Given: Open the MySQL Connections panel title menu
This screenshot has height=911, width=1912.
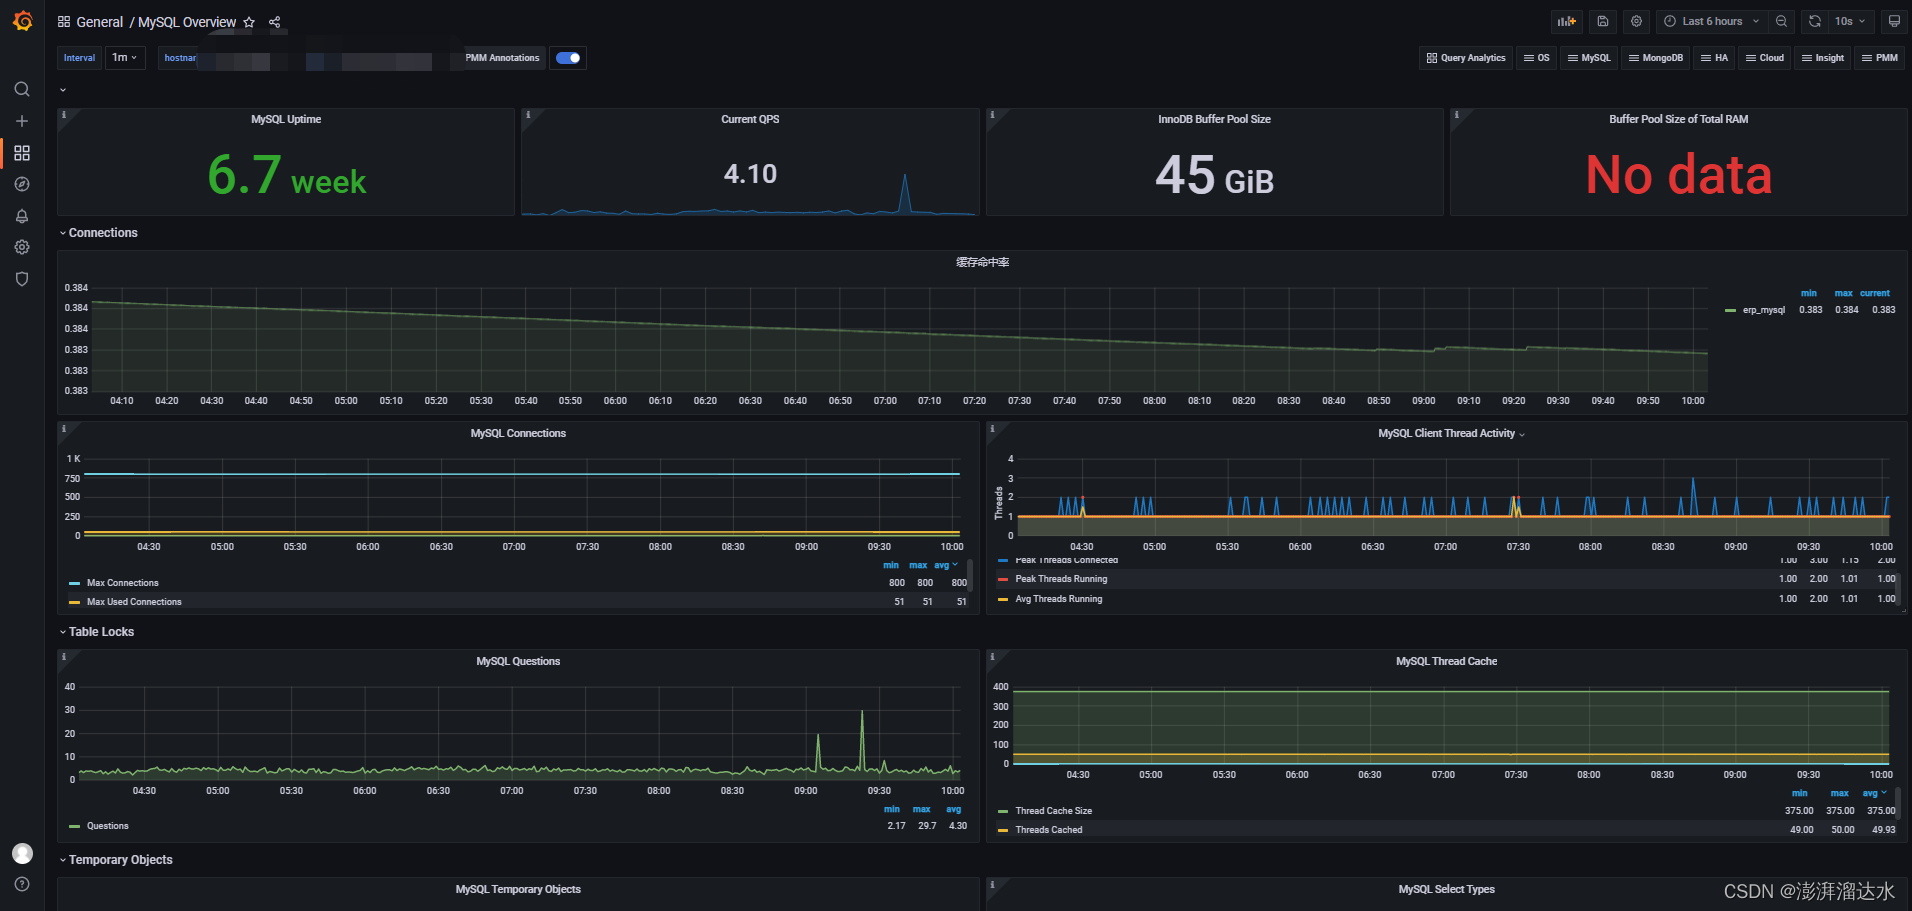Looking at the screenshot, I should [518, 434].
